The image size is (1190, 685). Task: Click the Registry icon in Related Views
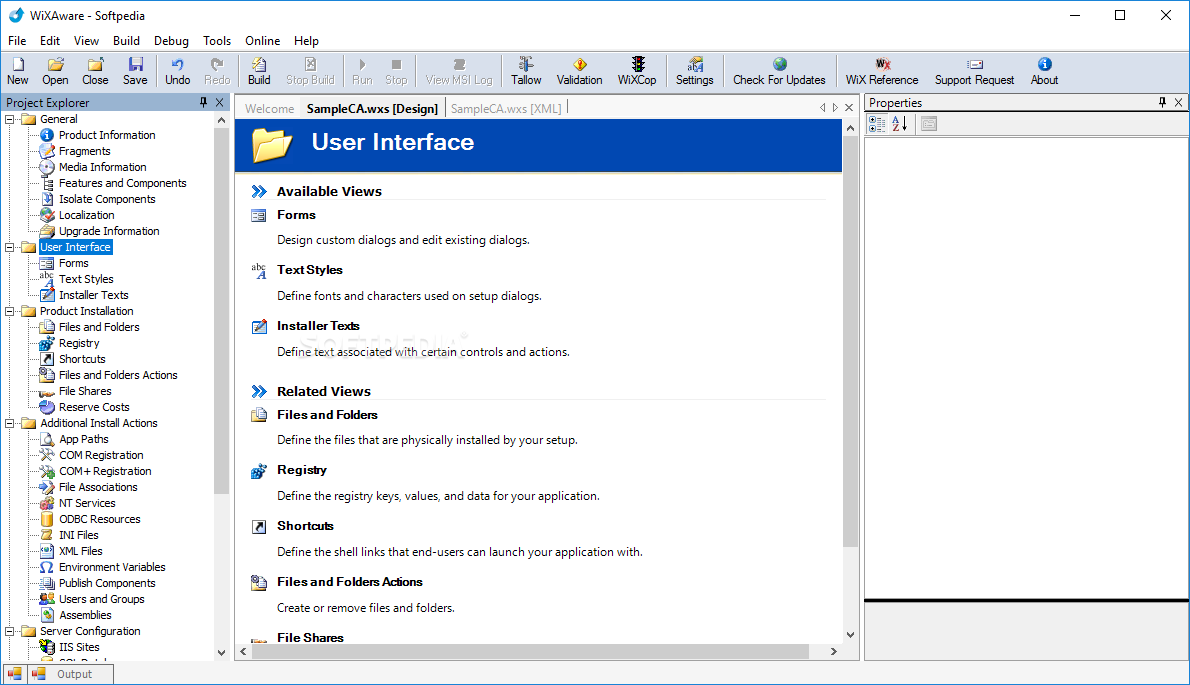(x=259, y=471)
